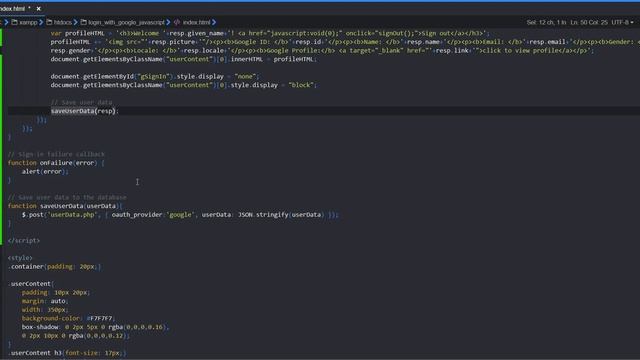Click the 'function onFailure(error)' line

tap(56, 163)
